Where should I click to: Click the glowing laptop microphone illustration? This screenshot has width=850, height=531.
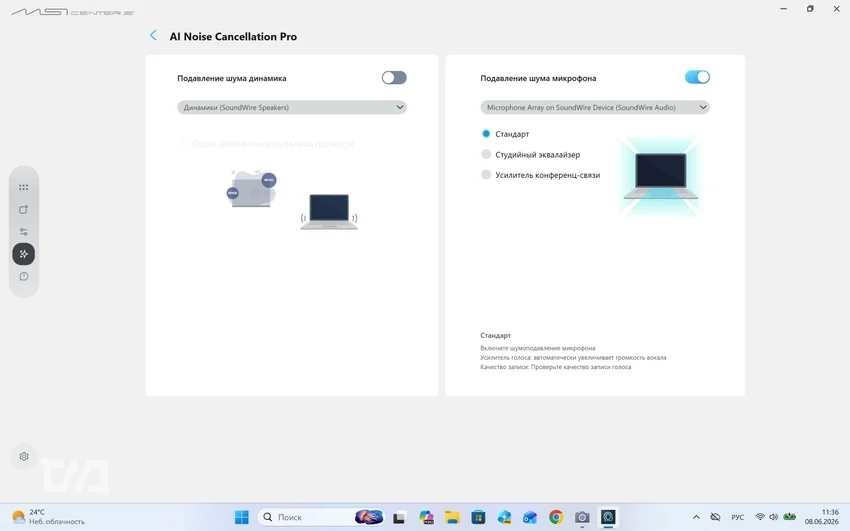(x=660, y=176)
